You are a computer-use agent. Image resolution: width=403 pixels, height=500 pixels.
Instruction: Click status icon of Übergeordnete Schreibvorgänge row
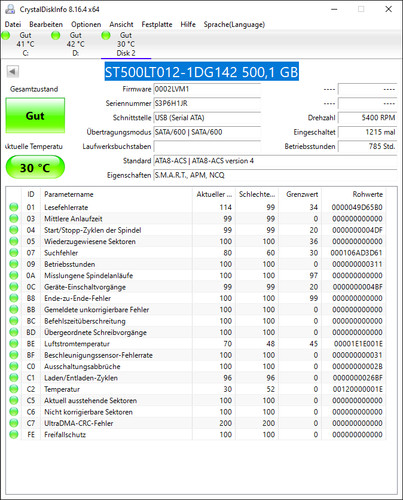14,332
